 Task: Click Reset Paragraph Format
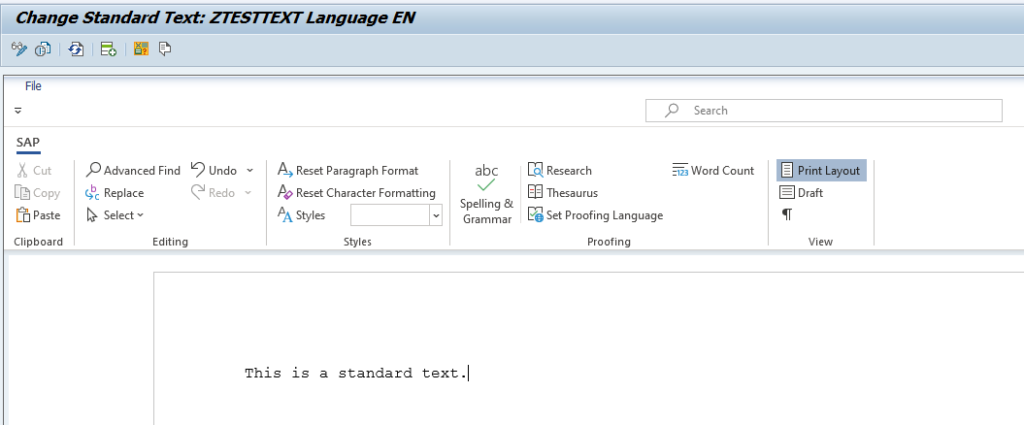tap(348, 170)
